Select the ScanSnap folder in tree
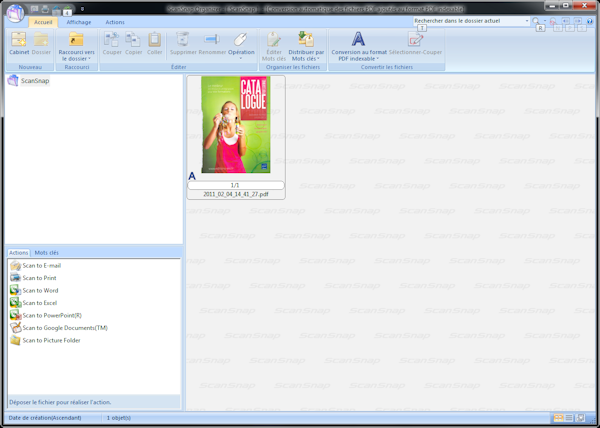The image size is (600, 428). pos(35,80)
